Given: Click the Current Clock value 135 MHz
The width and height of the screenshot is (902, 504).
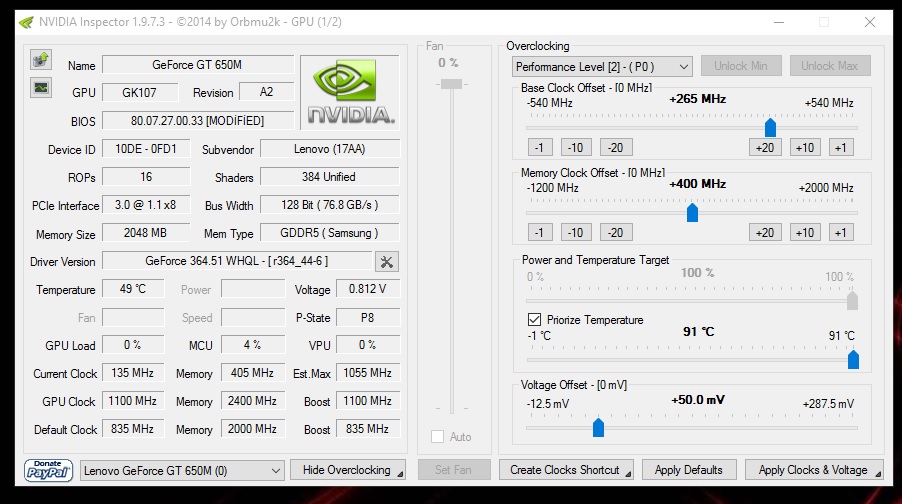Looking at the screenshot, I should tap(133, 373).
